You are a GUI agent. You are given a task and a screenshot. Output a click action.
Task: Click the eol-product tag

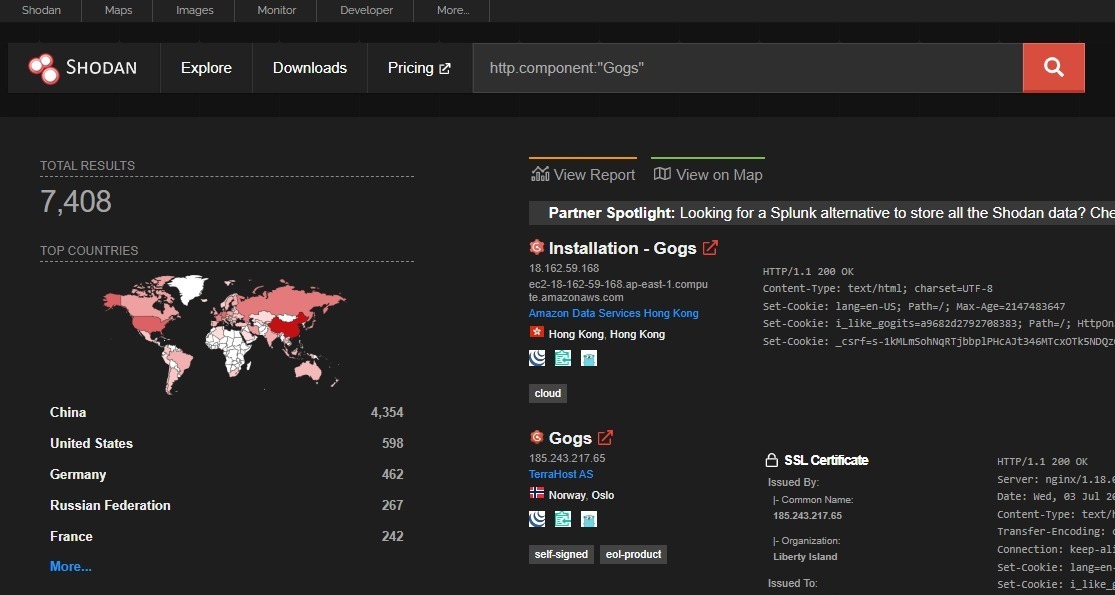(x=634, y=554)
